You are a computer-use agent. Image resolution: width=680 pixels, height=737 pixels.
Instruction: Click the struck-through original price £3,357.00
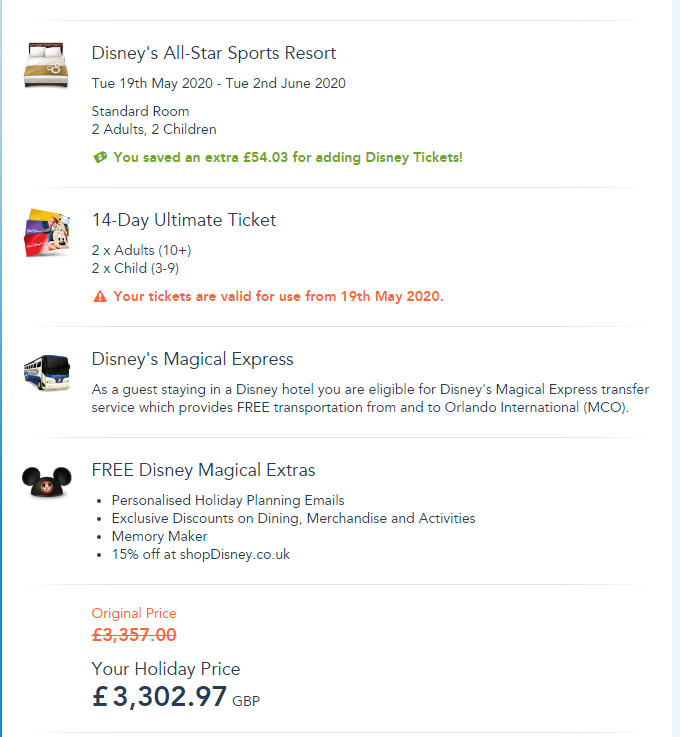coord(134,634)
